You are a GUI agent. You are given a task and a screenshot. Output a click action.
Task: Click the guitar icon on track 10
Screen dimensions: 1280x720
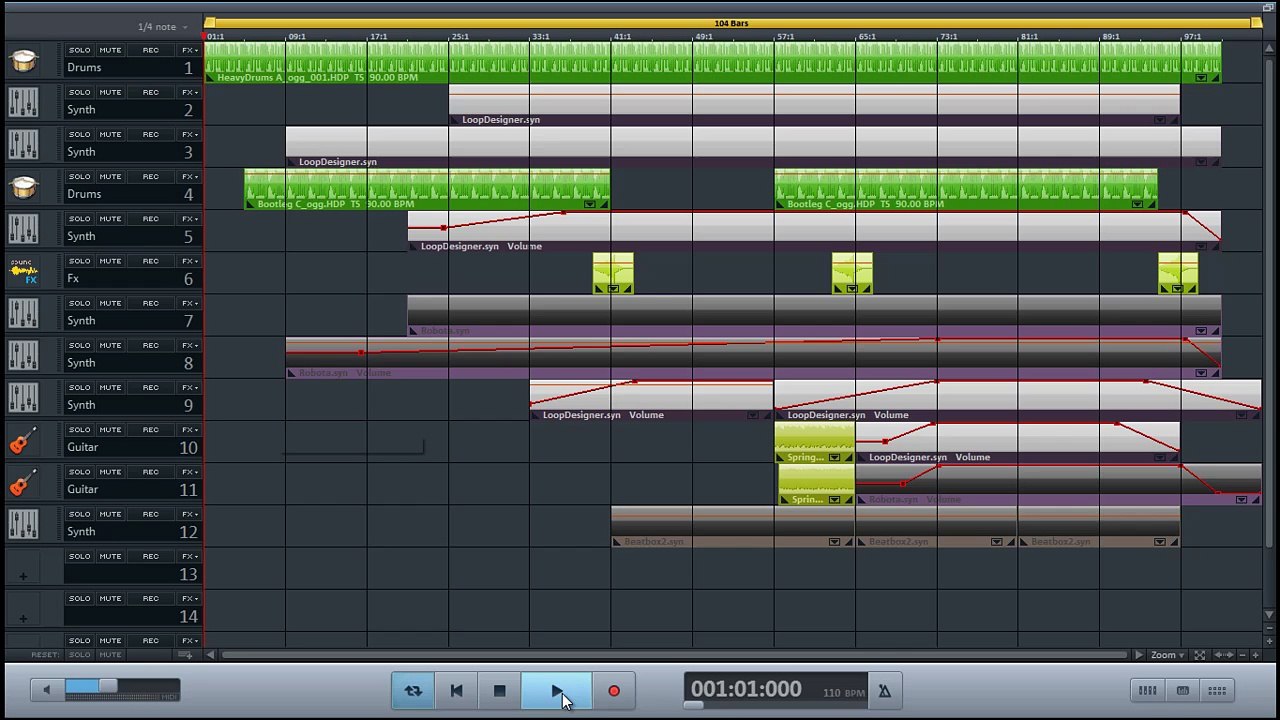click(x=23, y=441)
